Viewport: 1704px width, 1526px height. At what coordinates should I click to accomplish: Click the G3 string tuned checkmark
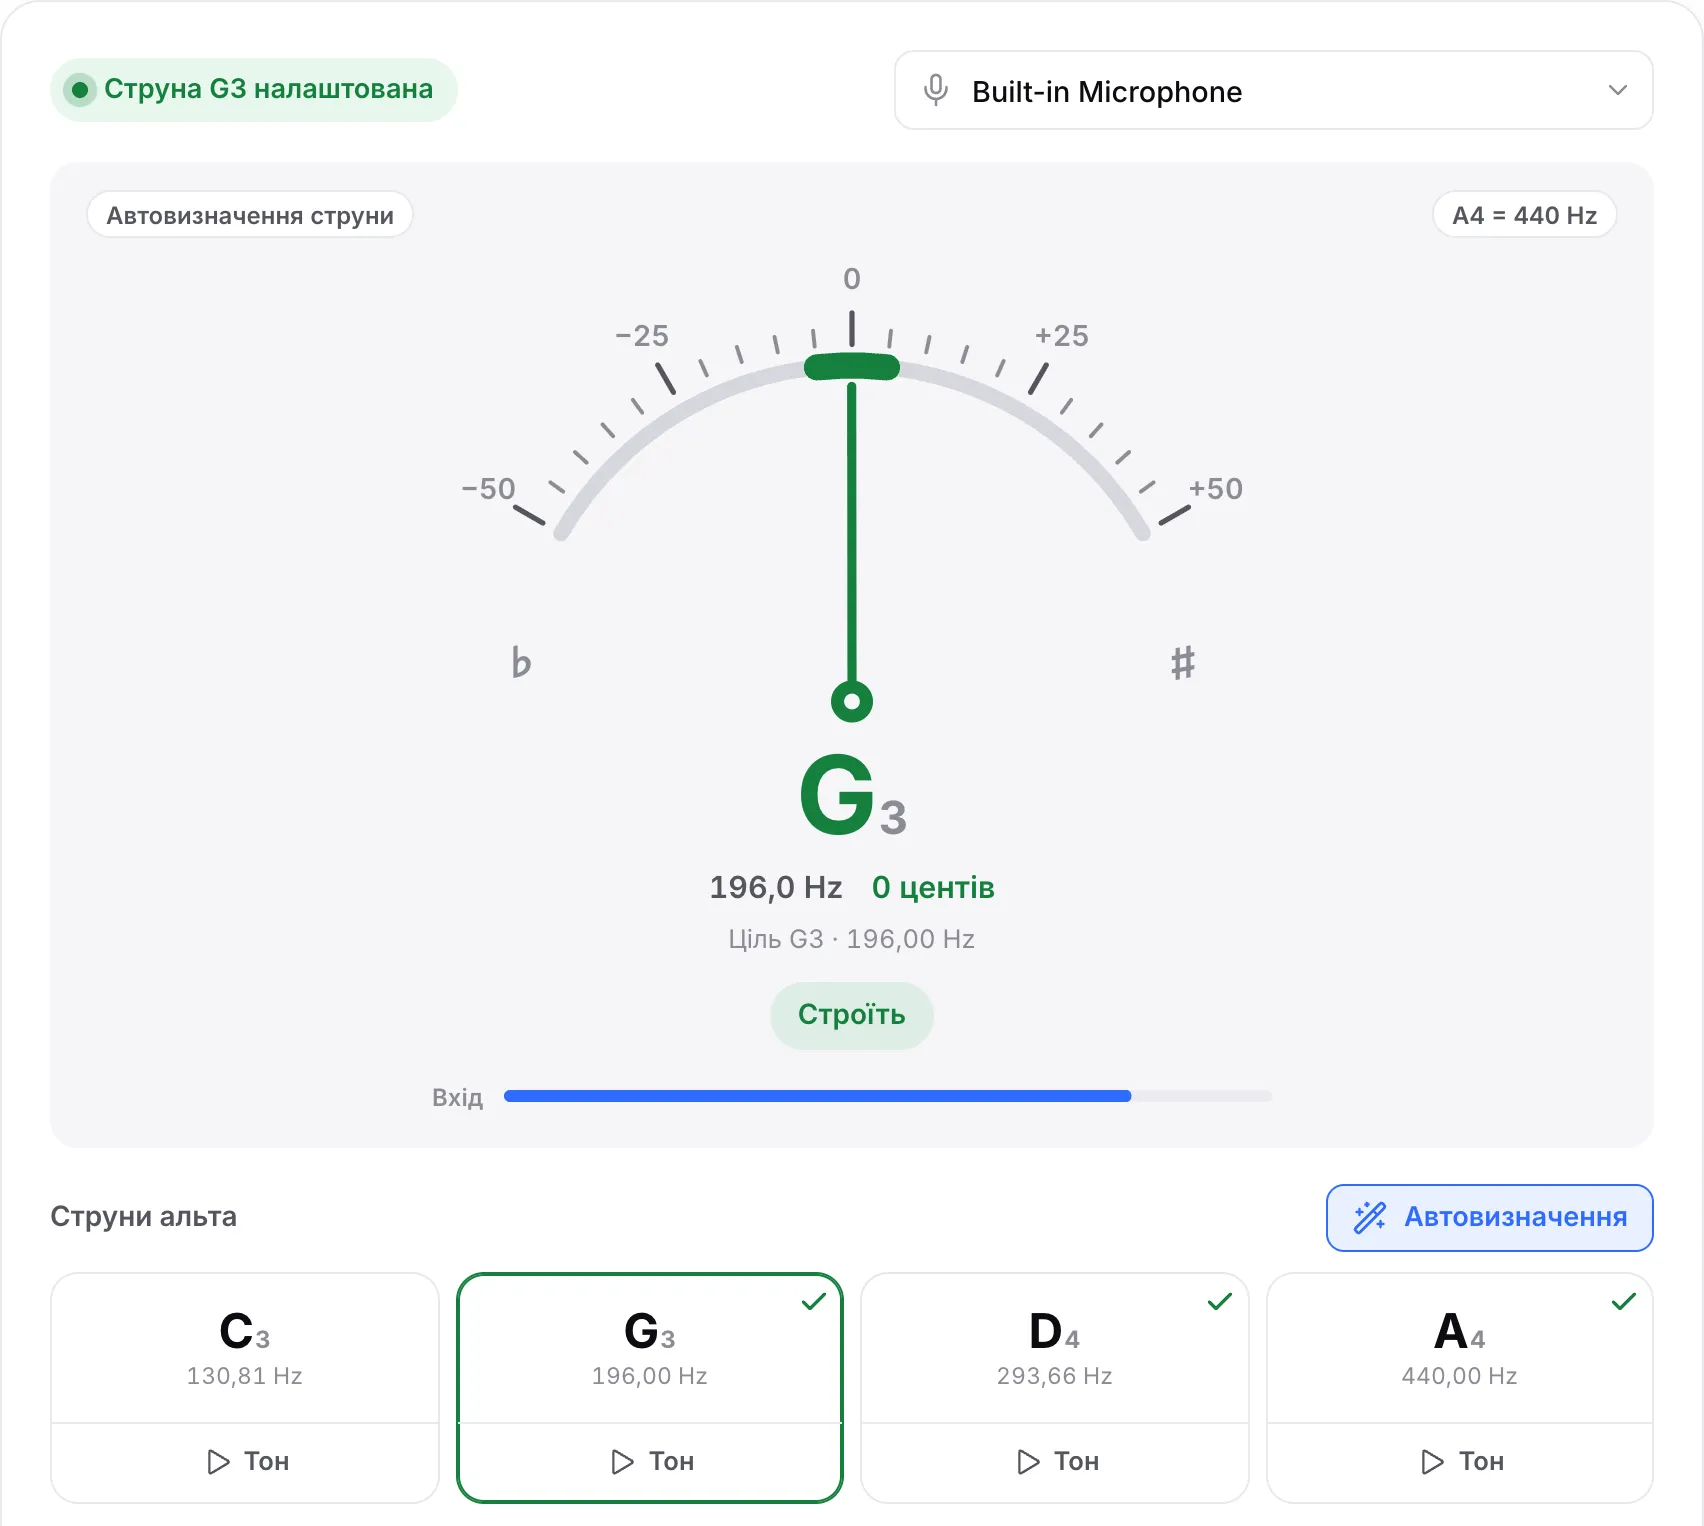pos(814,1301)
